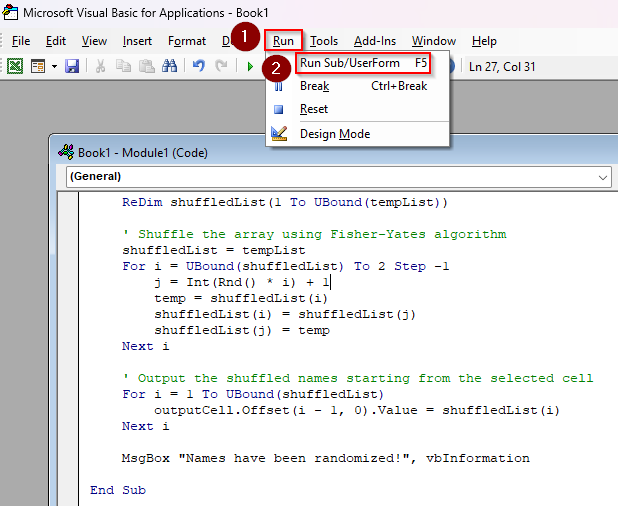Click the (General) combo box chevron

603,177
